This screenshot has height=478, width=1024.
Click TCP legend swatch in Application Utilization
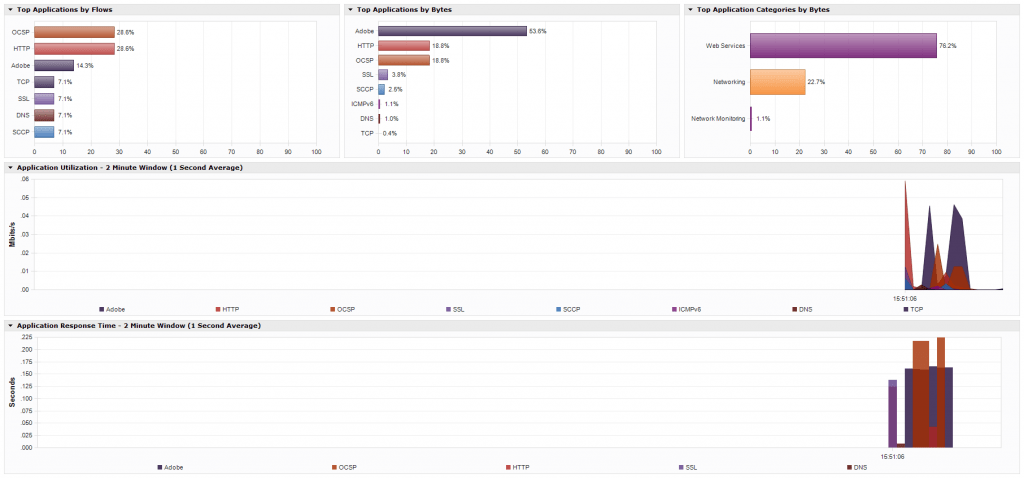[906, 309]
